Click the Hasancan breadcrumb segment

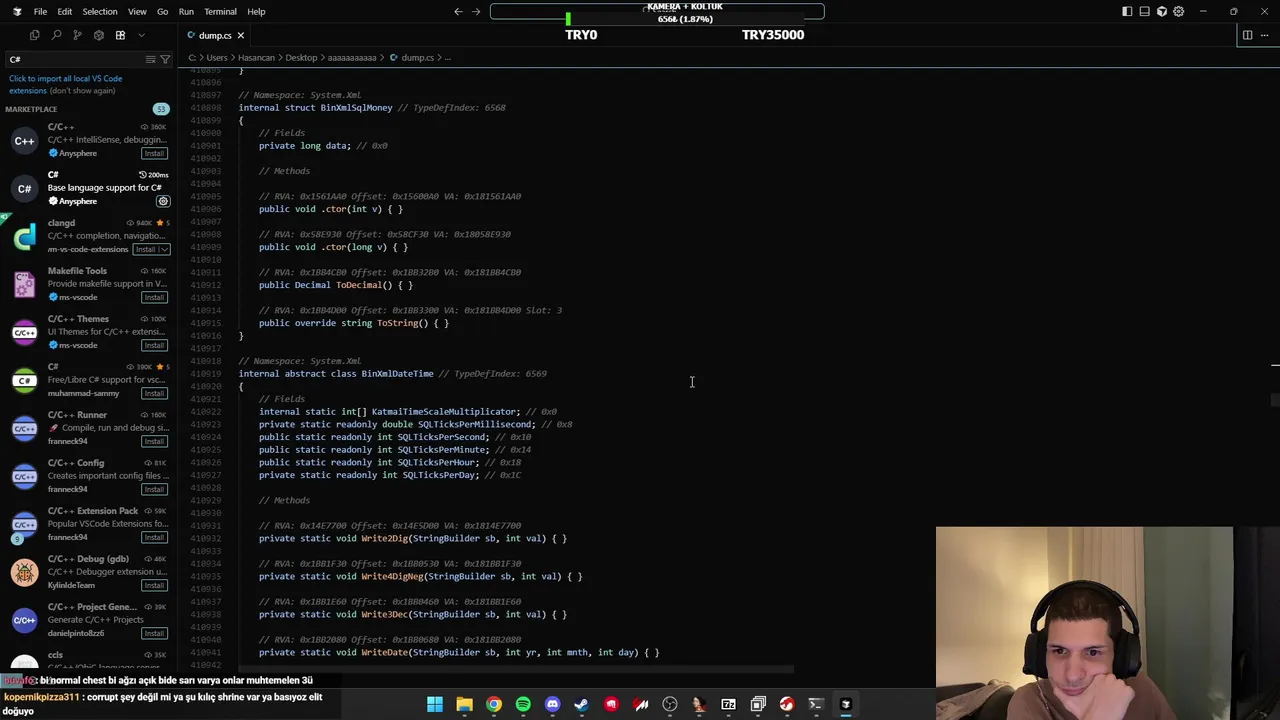(x=256, y=57)
